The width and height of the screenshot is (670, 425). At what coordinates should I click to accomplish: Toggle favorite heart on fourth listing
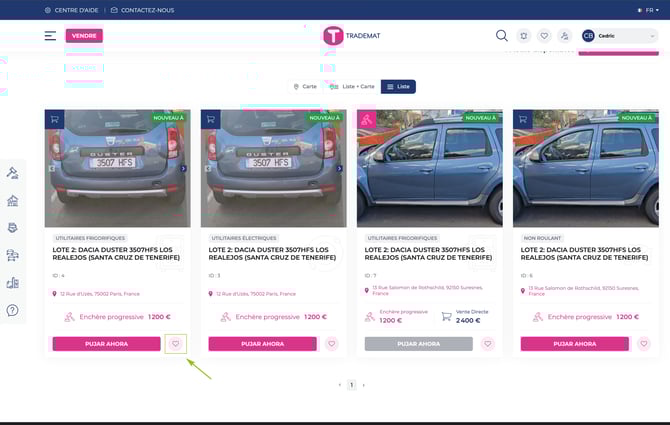(x=644, y=343)
